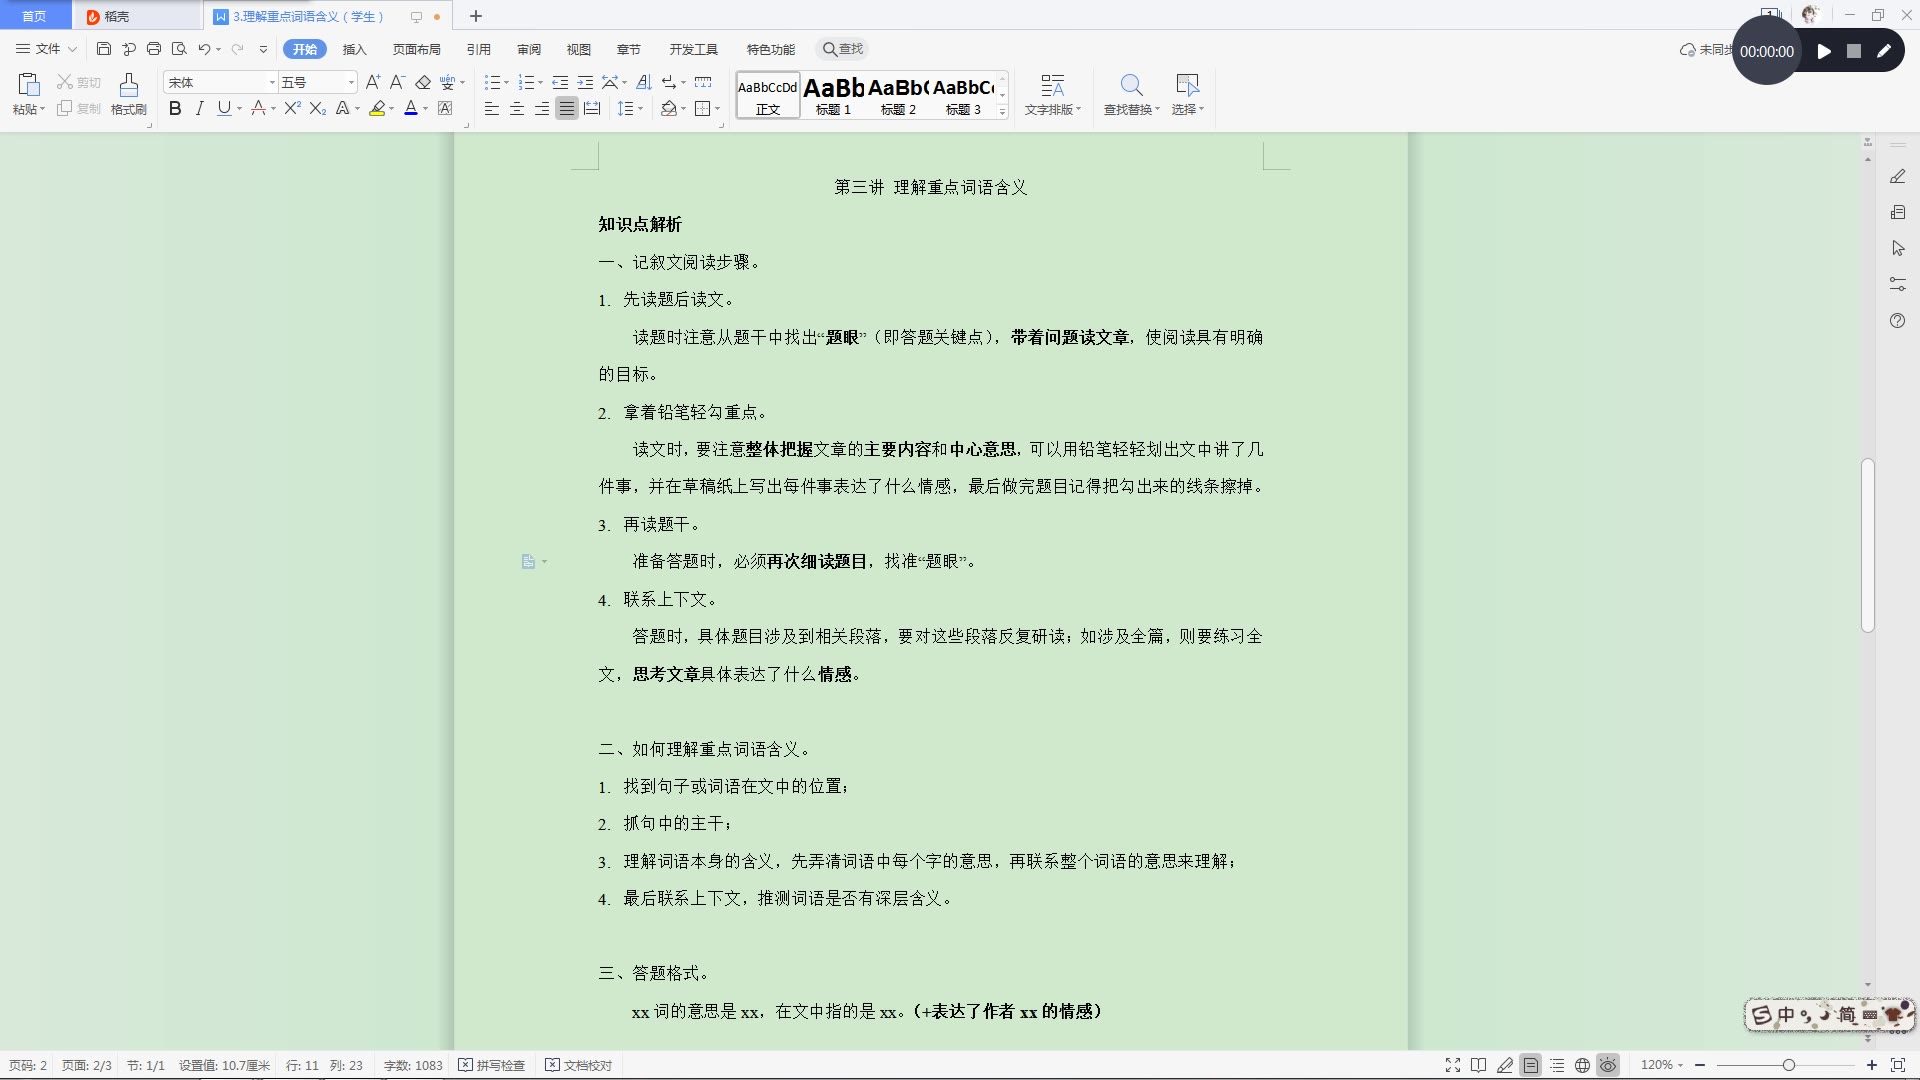
Task: Click the Italic formatting icon
Action: click(x=199, y=109)
